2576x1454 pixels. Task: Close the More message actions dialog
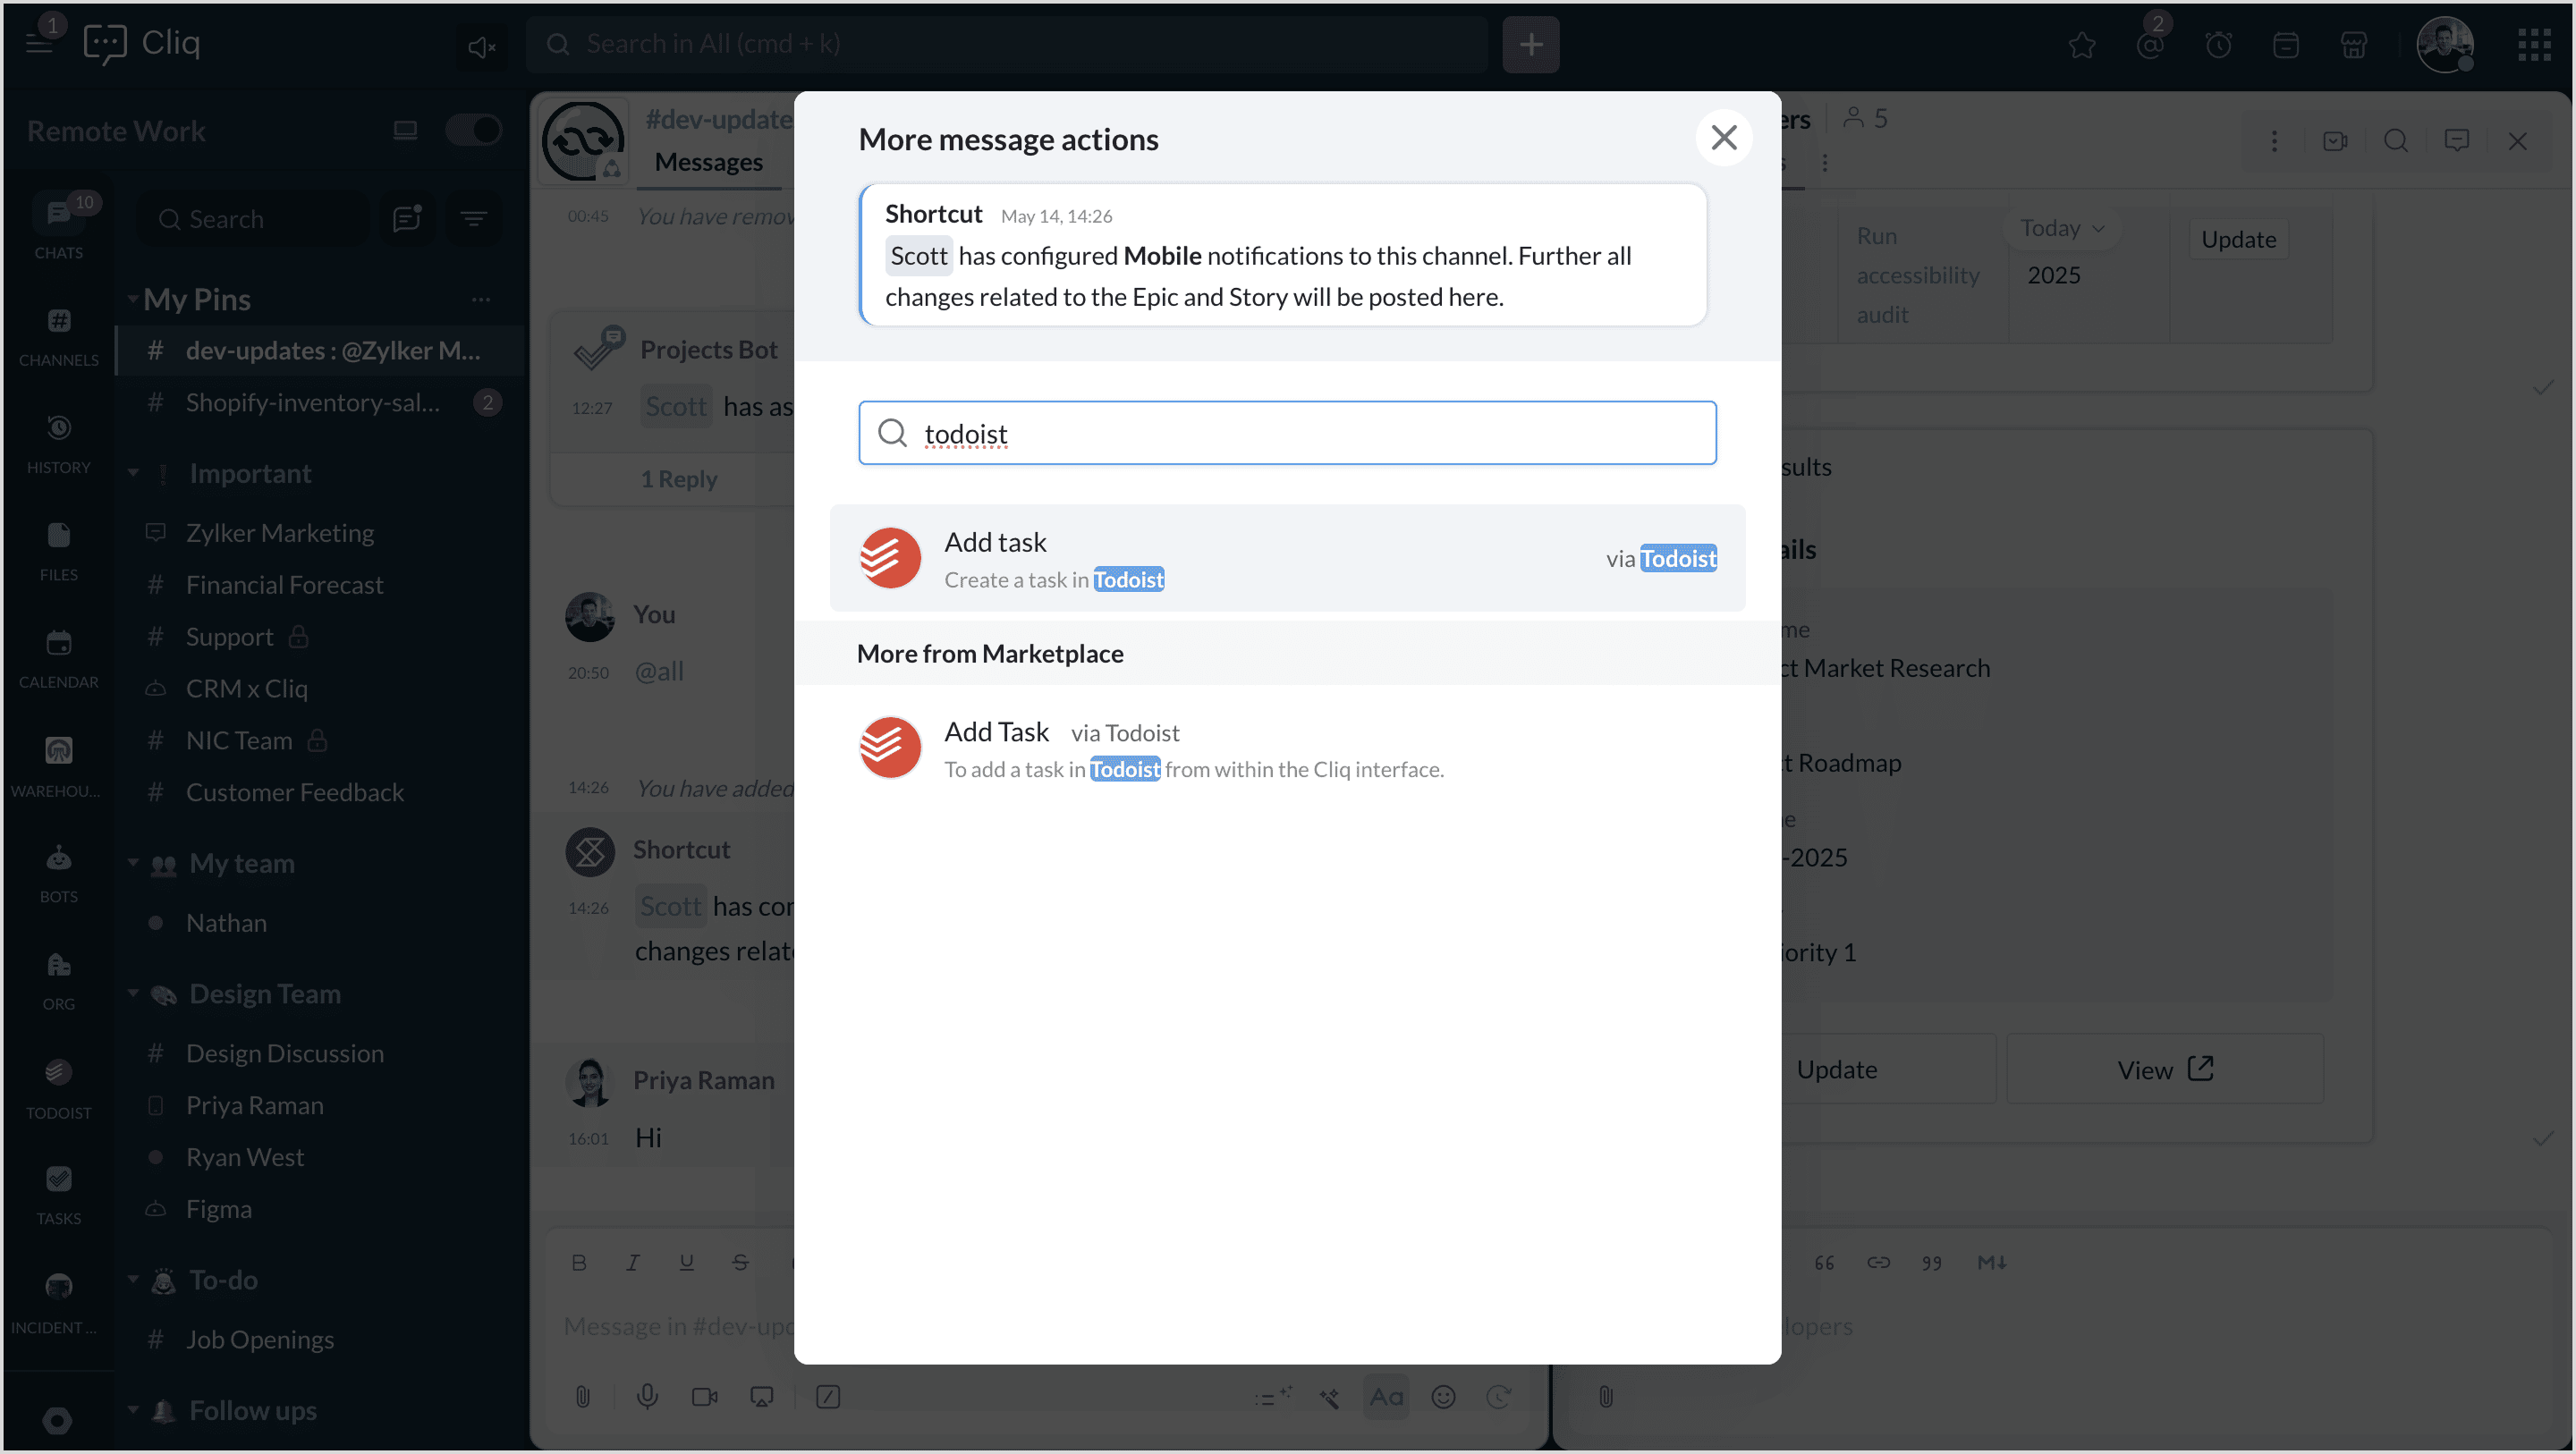[1723, 137]
